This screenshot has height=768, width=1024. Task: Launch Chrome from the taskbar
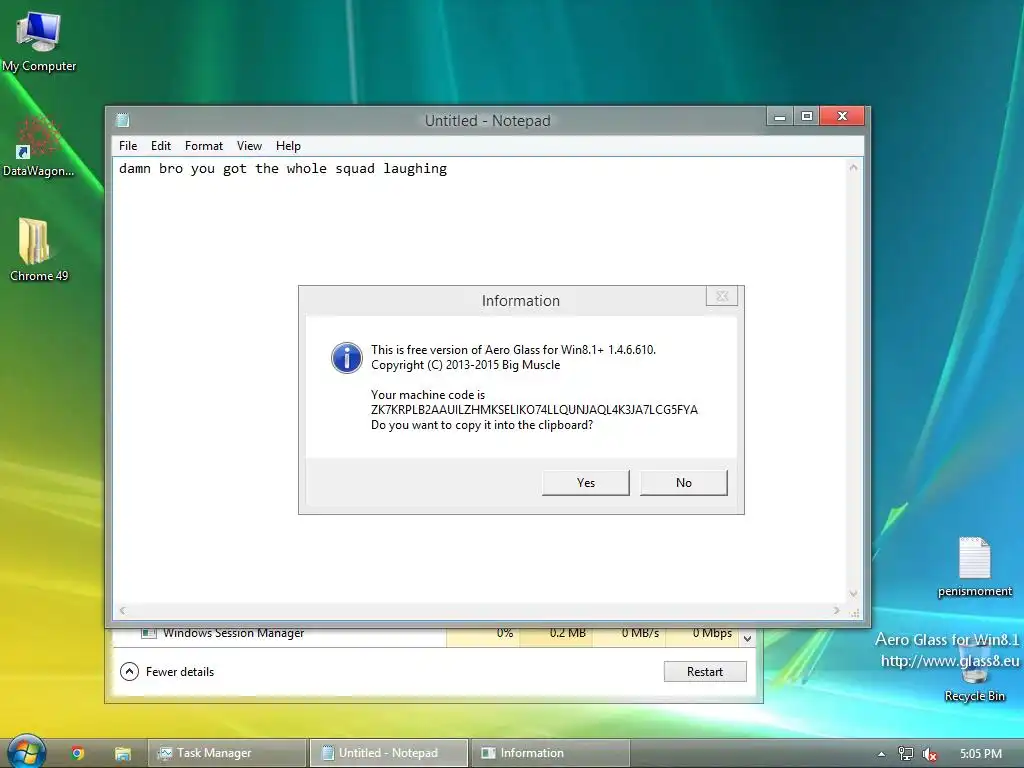pyautogui.click(x=78, y=753)
